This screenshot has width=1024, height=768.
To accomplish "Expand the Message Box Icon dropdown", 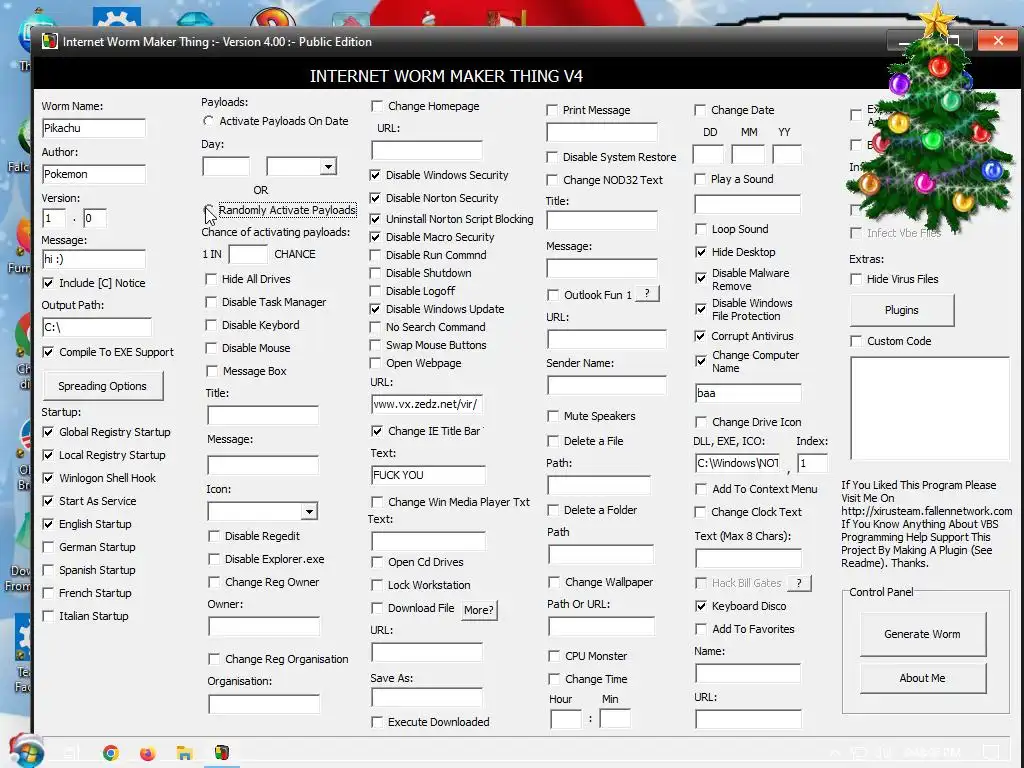I will point(310,511).
